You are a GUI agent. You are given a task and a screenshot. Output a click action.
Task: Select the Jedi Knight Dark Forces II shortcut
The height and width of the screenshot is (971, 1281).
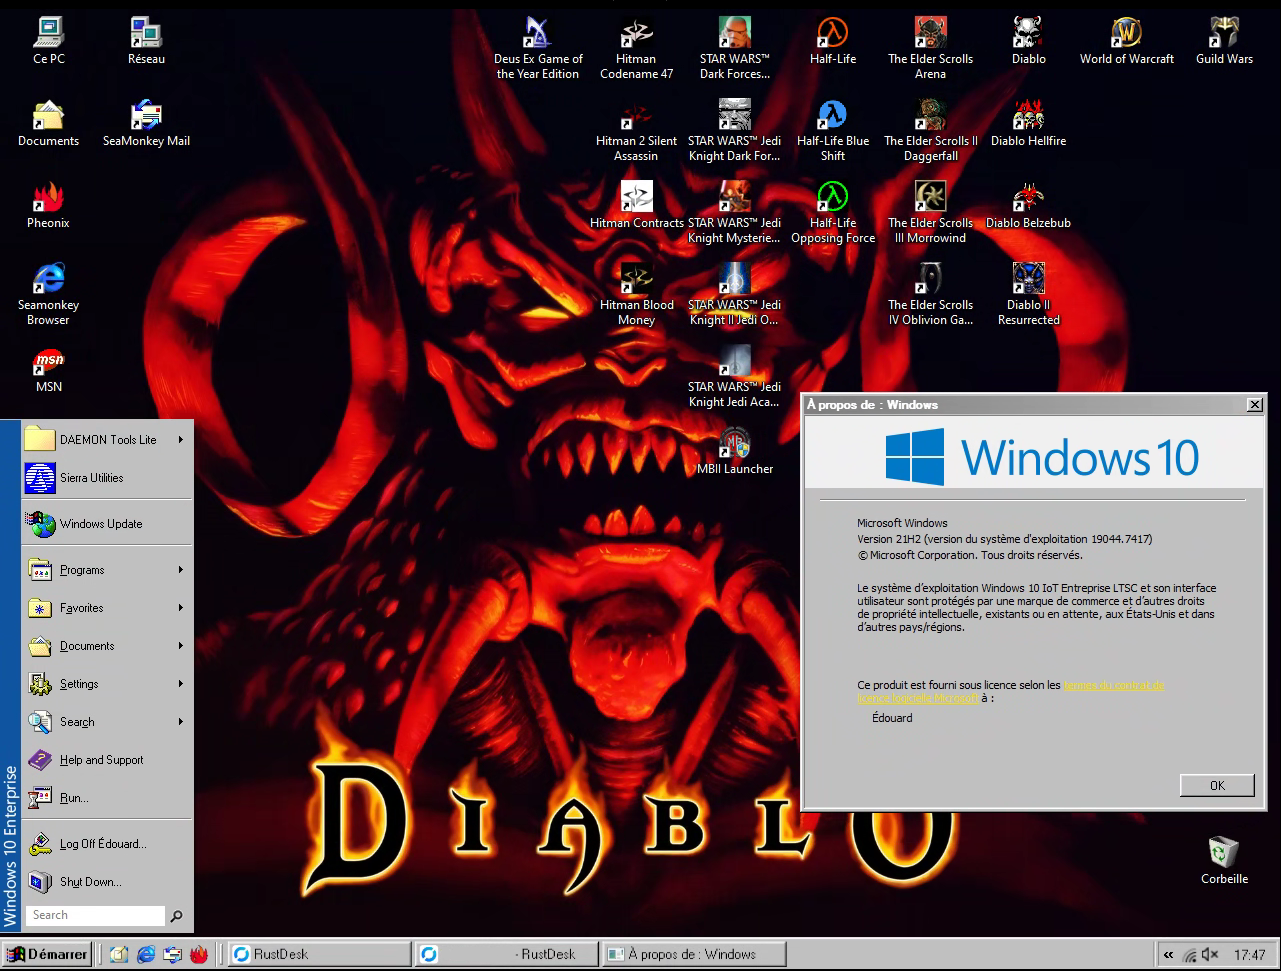tap(734, 130)
